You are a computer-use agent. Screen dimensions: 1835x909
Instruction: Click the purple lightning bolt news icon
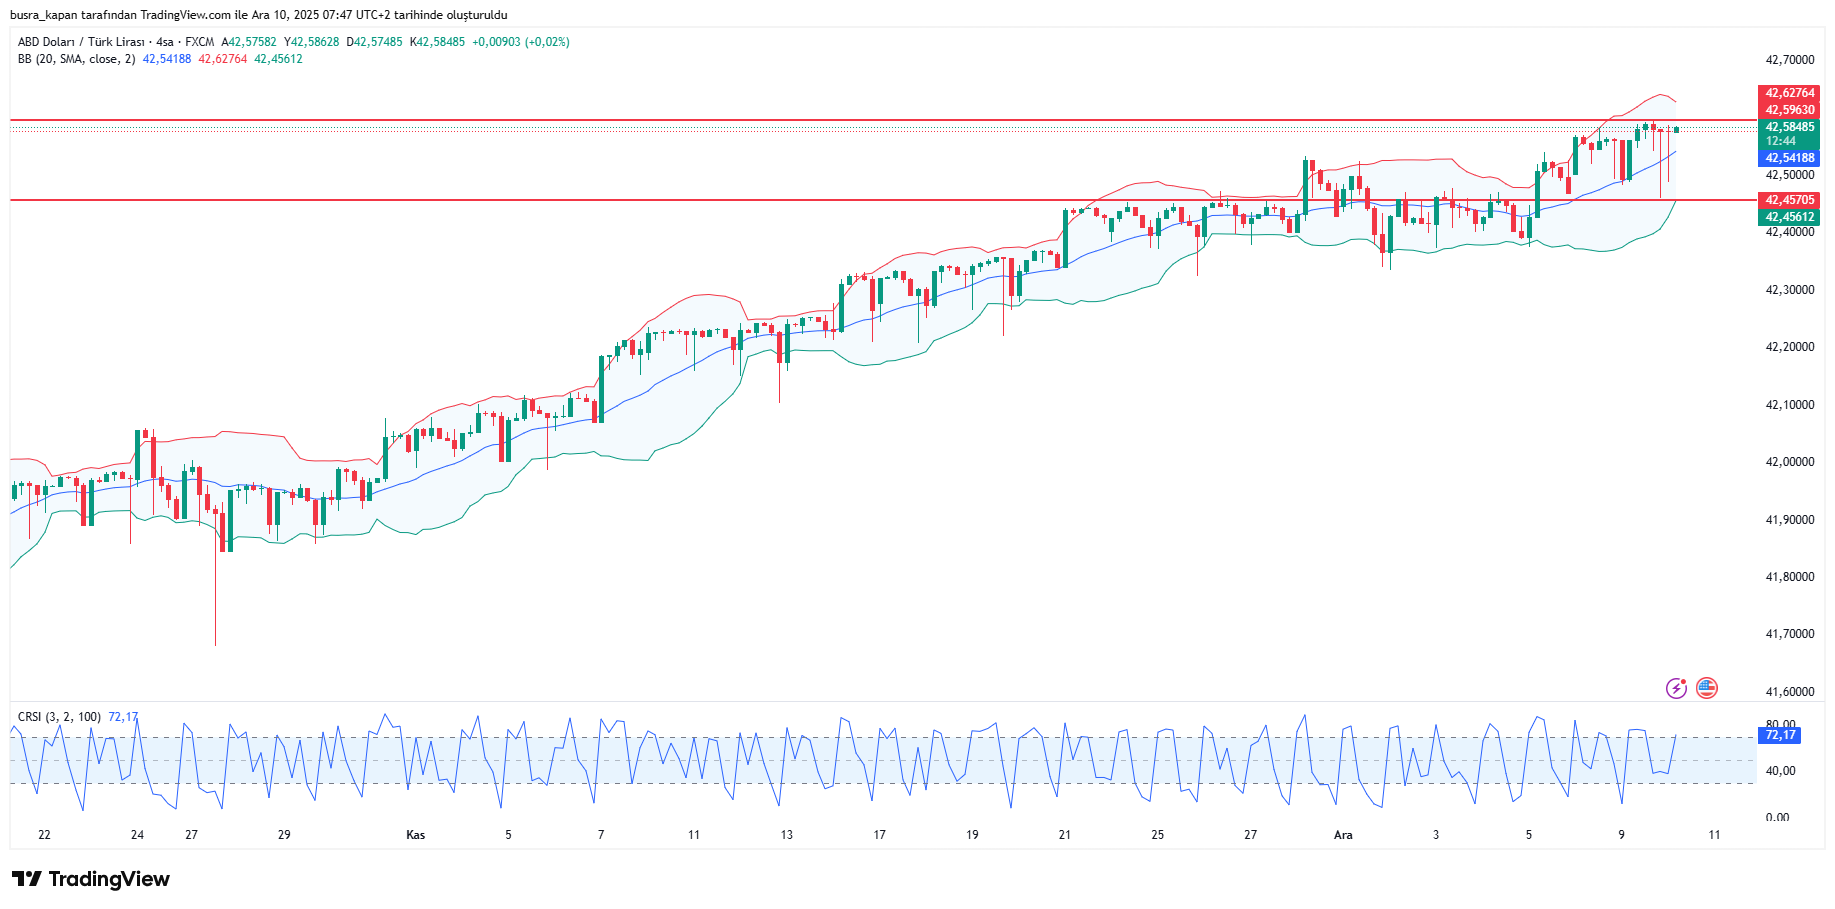coord(1676,688)
